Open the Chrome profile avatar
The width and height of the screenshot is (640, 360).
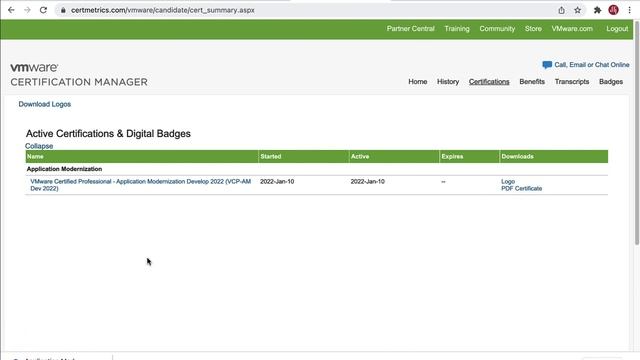[613, 10]
